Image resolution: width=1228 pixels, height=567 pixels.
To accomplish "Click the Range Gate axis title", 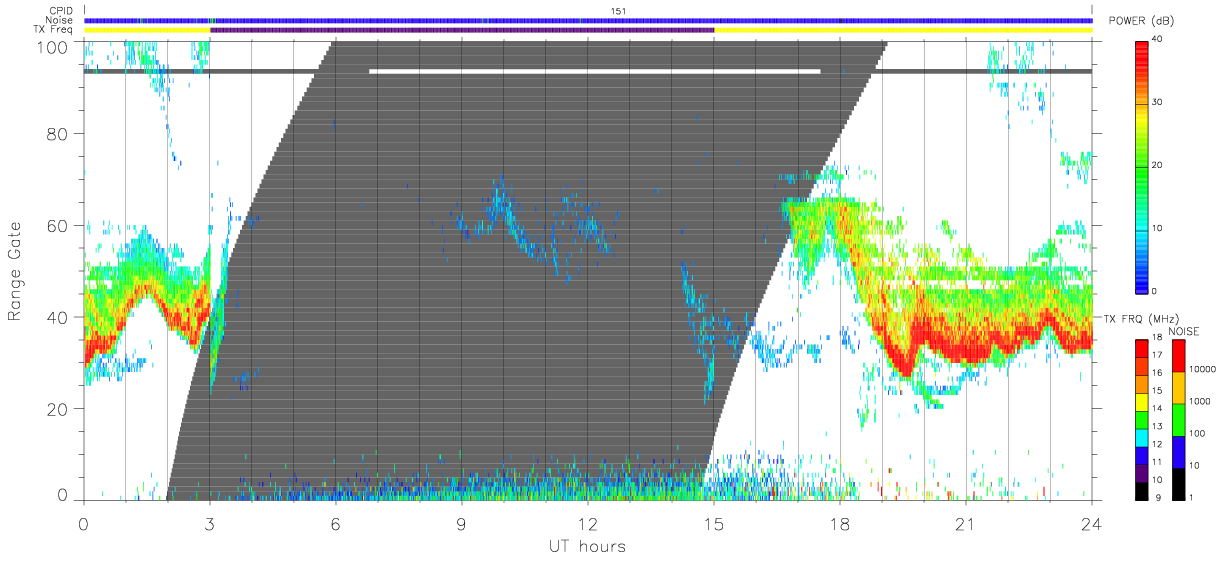I will [15, 271].
